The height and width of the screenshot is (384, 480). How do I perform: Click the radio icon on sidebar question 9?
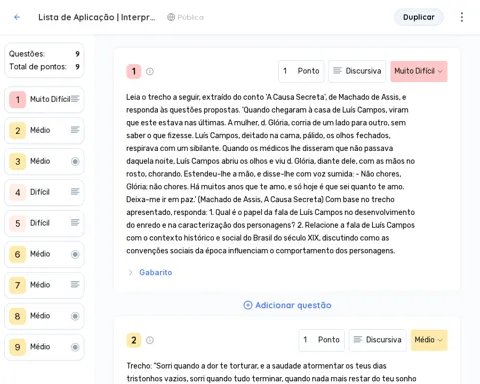(75, 347)
